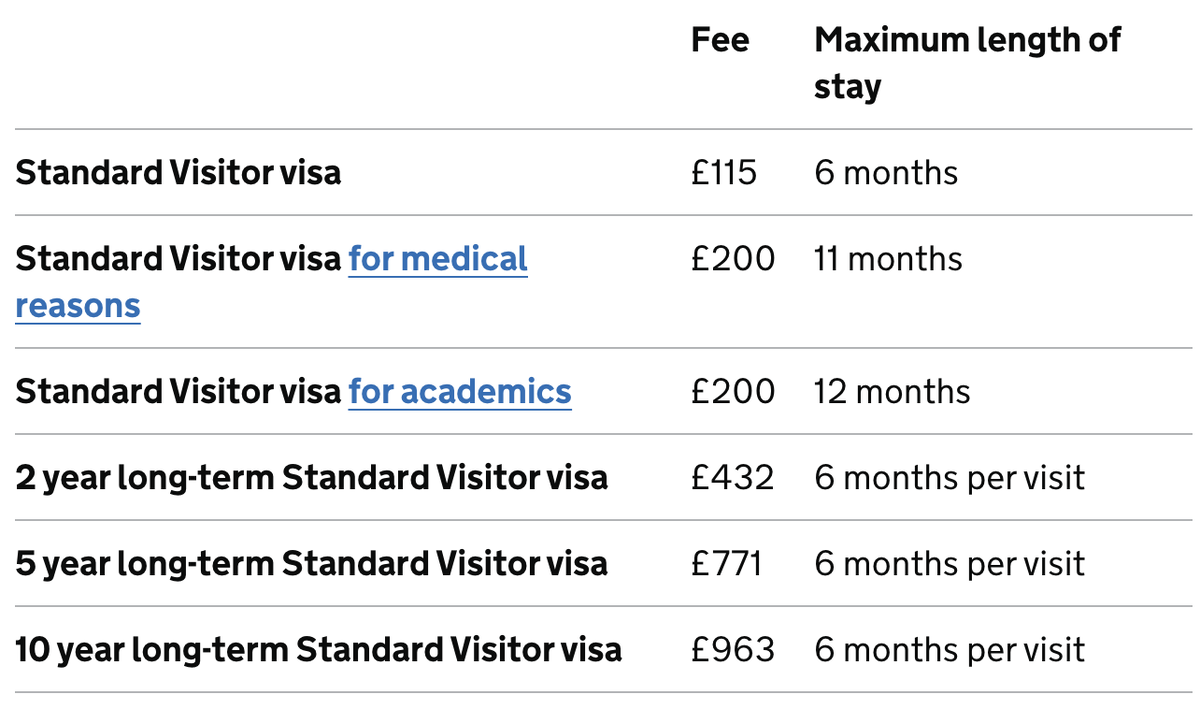
Task: Click the '2 year long-term Standard Visitor visa' label
Action: (311, 477)
